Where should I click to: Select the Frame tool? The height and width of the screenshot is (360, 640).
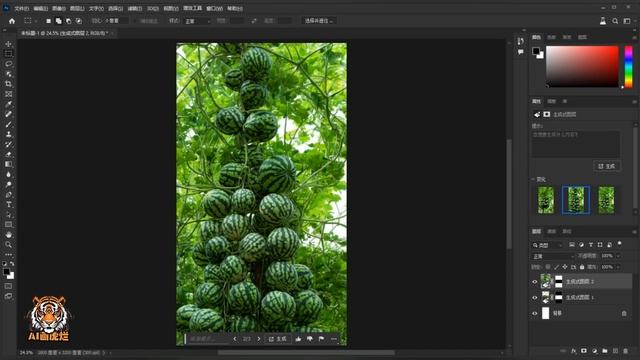tap(8, 94)
